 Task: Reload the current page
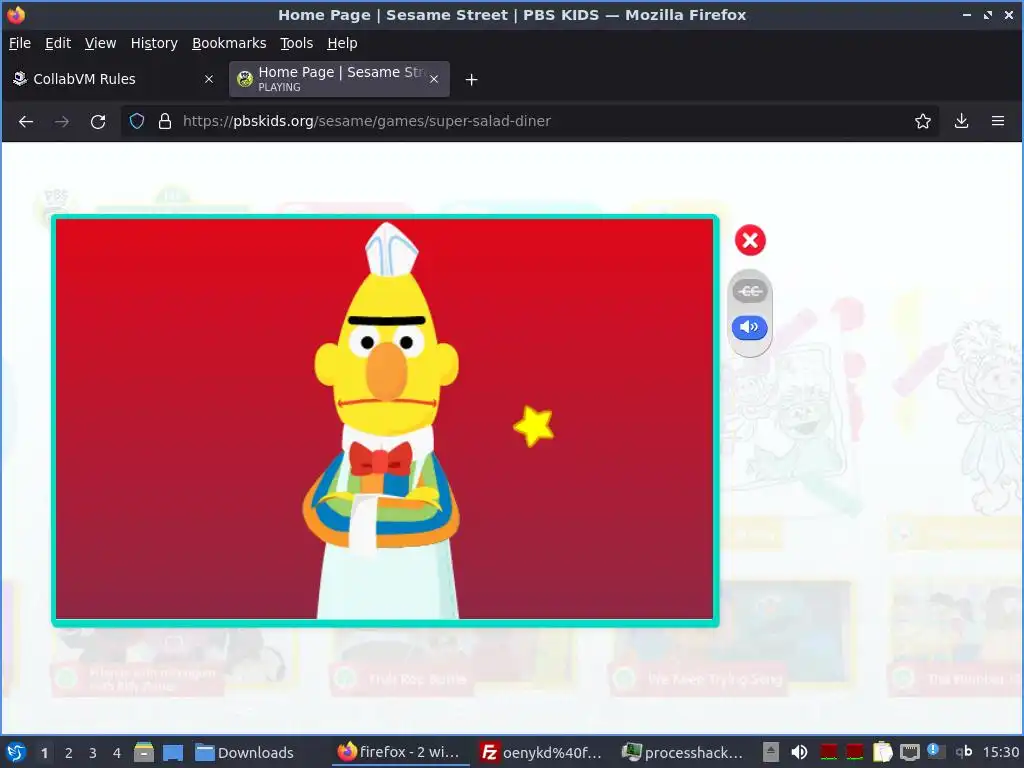click(98, 121)
